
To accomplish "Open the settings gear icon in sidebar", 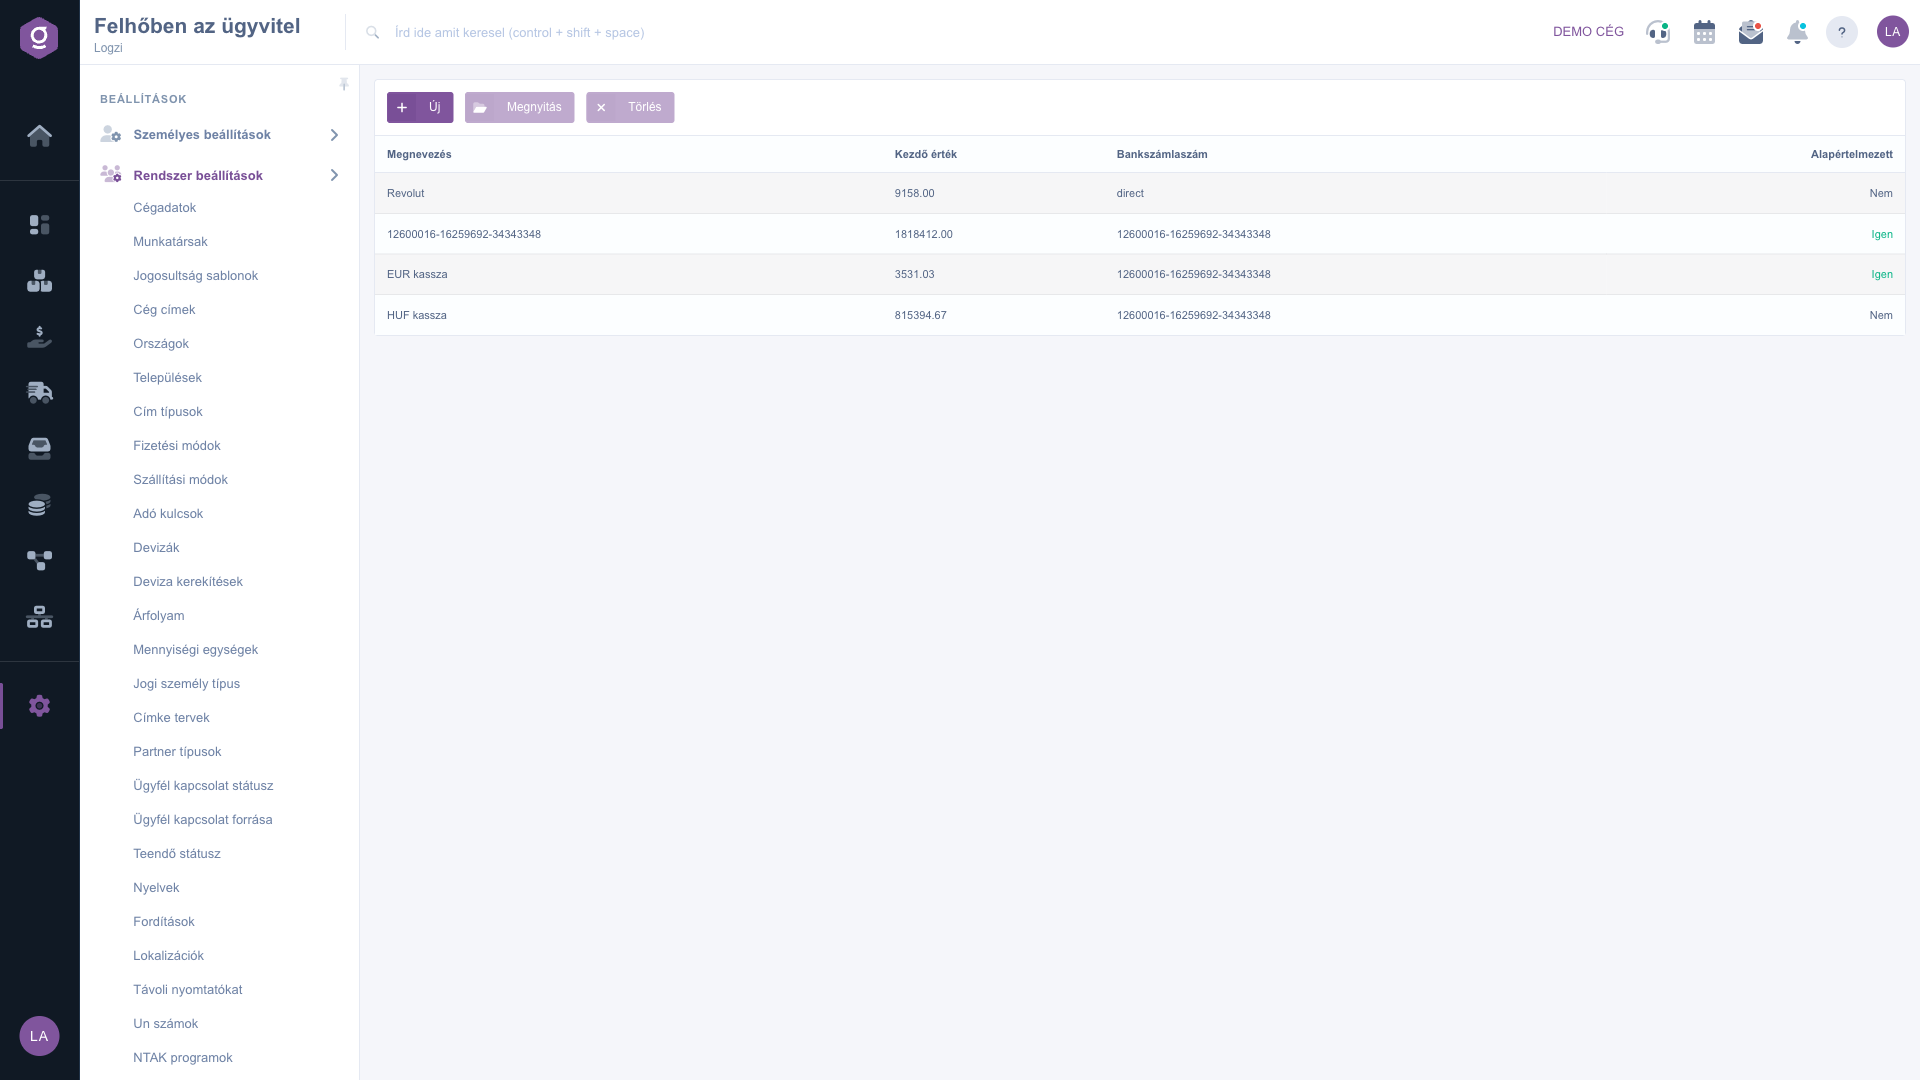I will [39, 706].
